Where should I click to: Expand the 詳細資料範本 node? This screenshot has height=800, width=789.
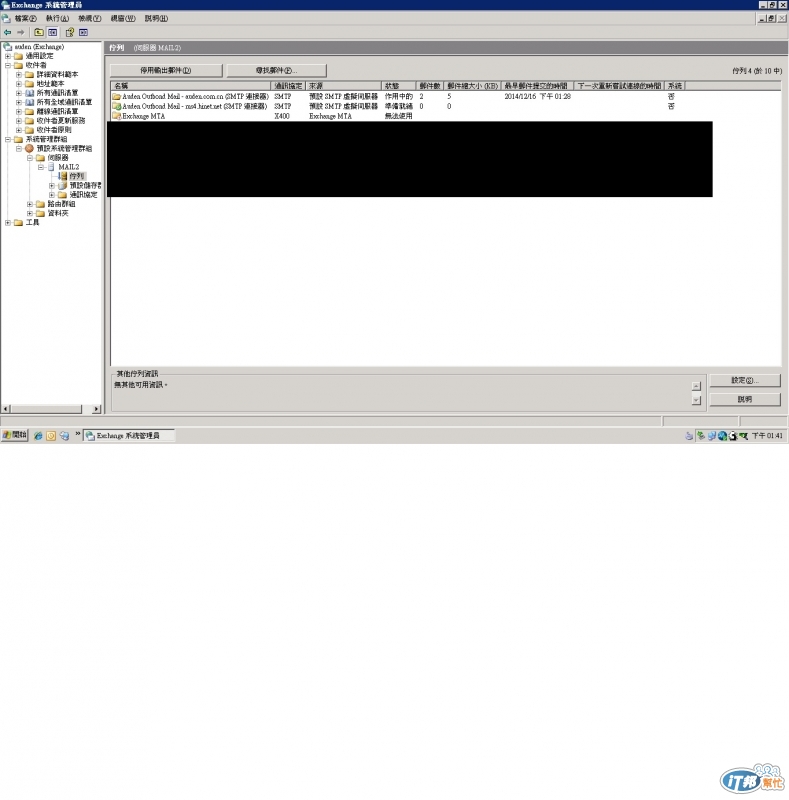(x=19, y=74)
